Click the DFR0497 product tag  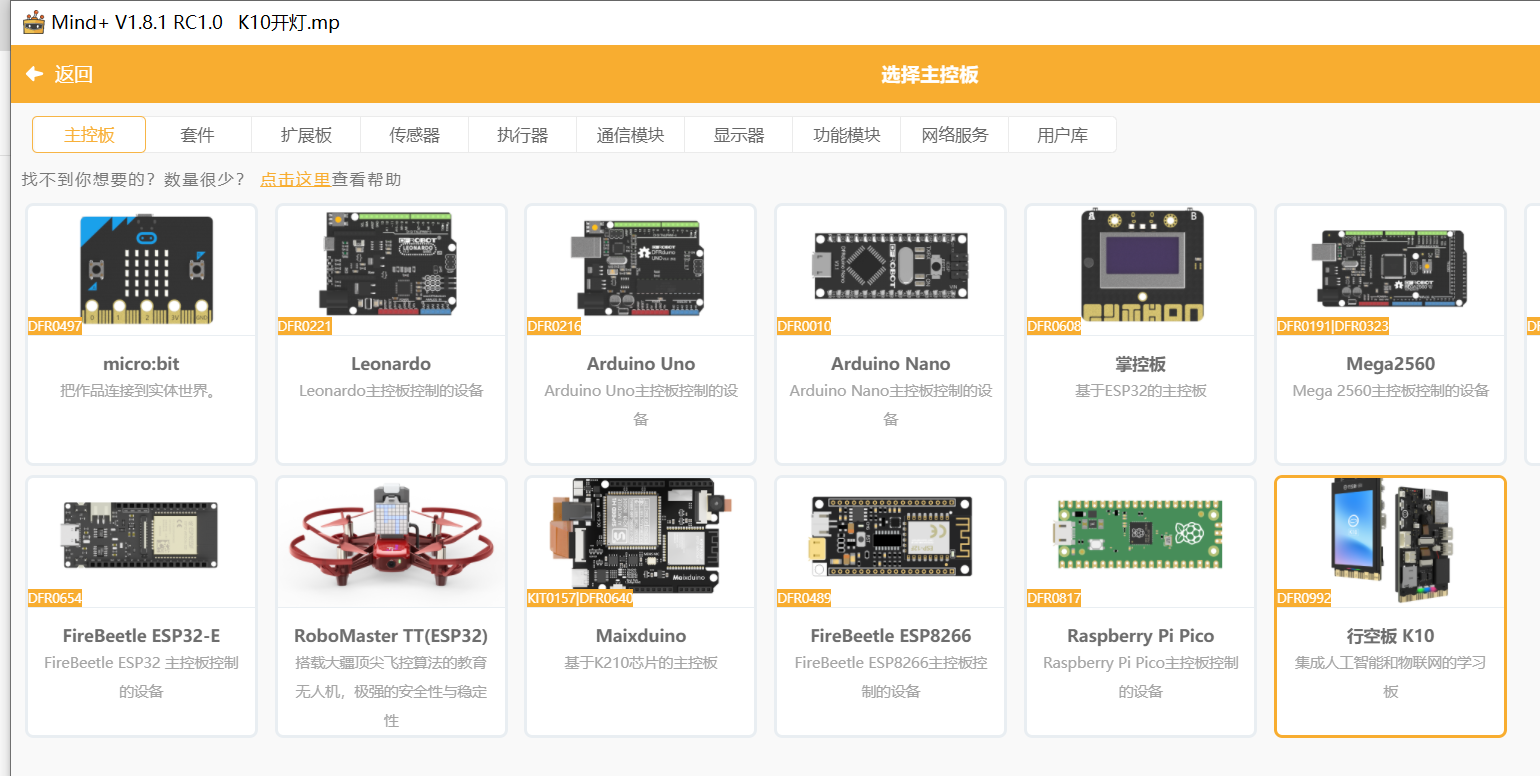pos(55,326)
